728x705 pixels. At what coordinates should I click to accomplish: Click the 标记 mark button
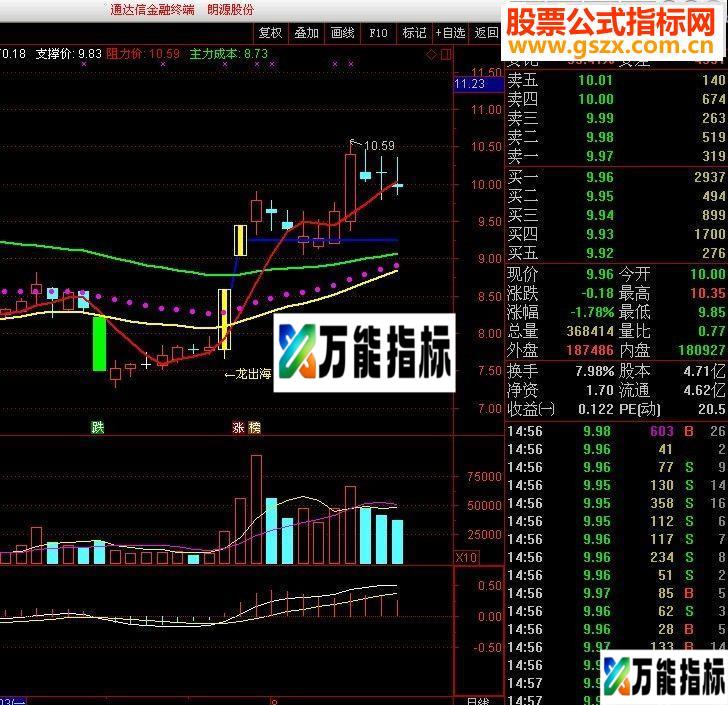(414, 32)
